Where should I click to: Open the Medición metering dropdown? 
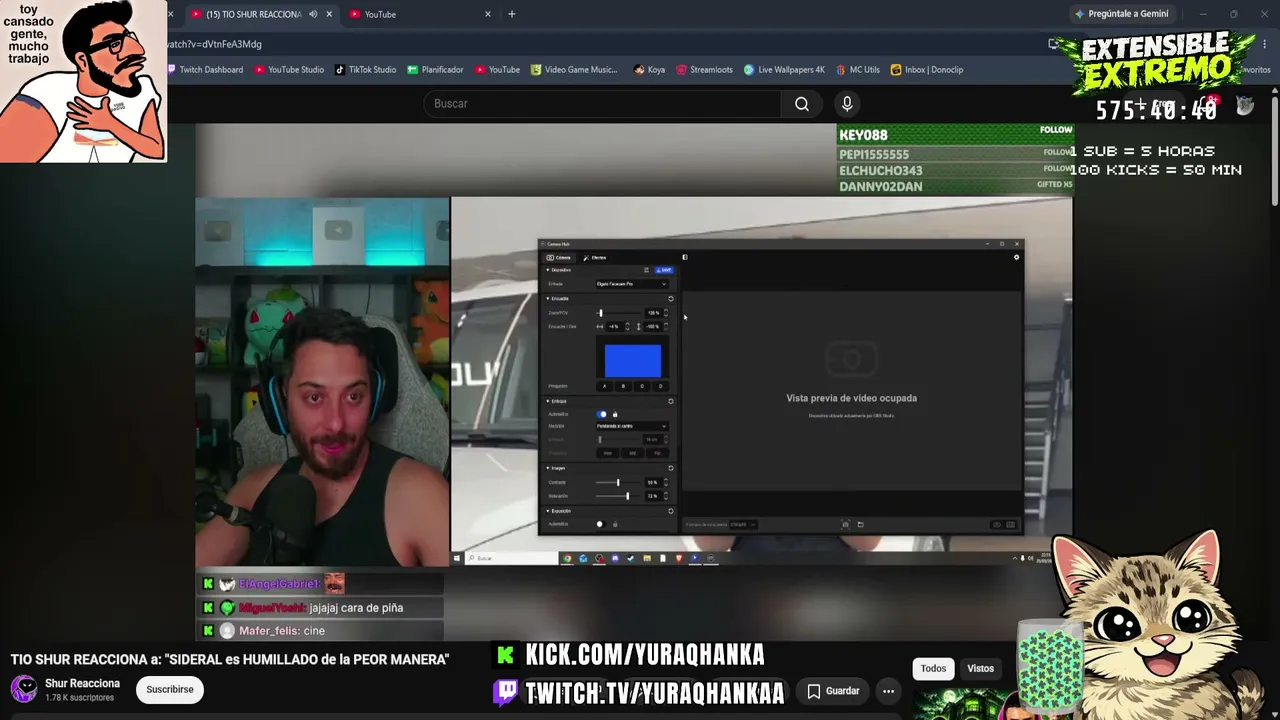tap(632, 426)
